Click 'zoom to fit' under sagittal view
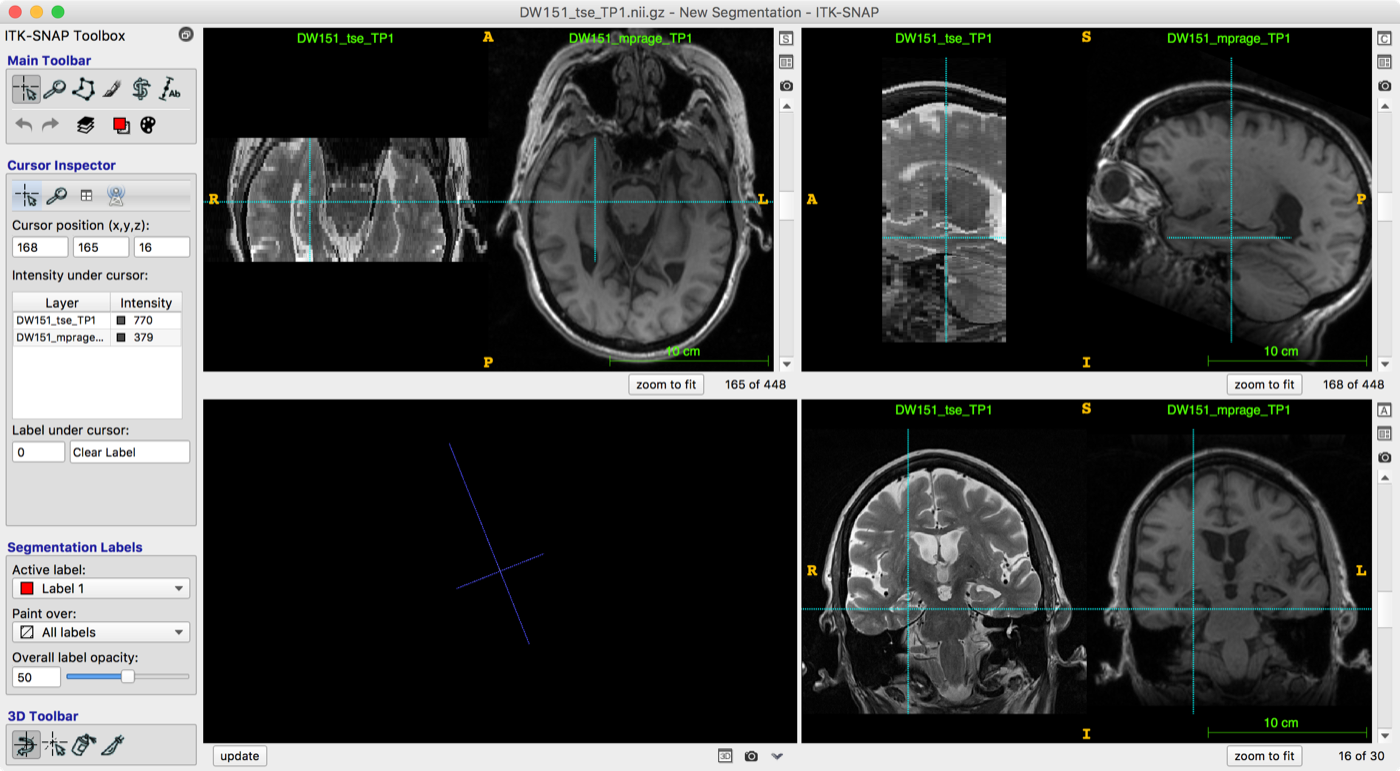The width and height of the screenshot is (1400, 771). 1264,384
